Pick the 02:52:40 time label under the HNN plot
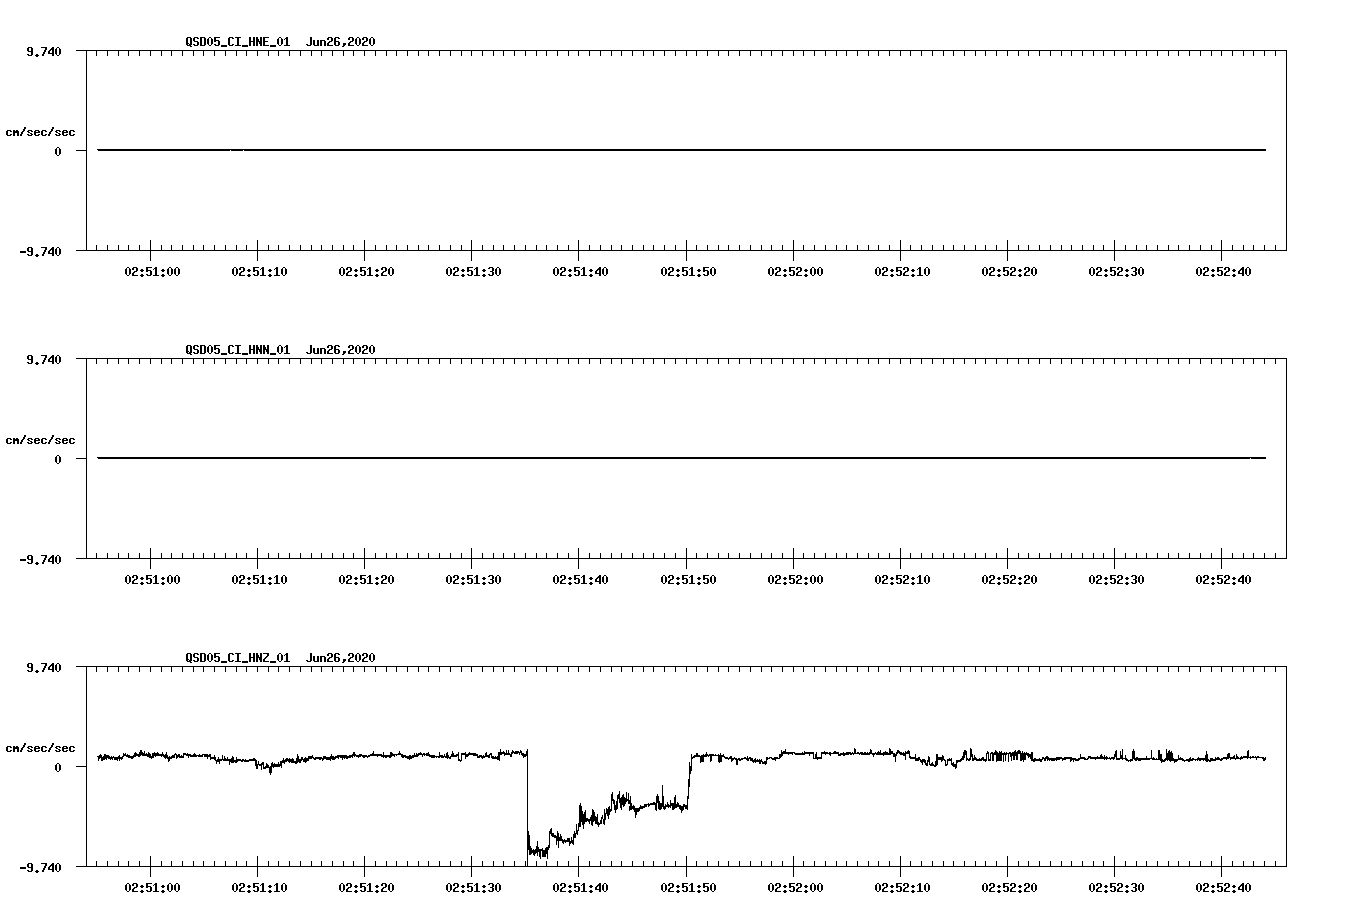Image resolution: width=1358 pixels, height=924 pixels. tap(1223, 579)
